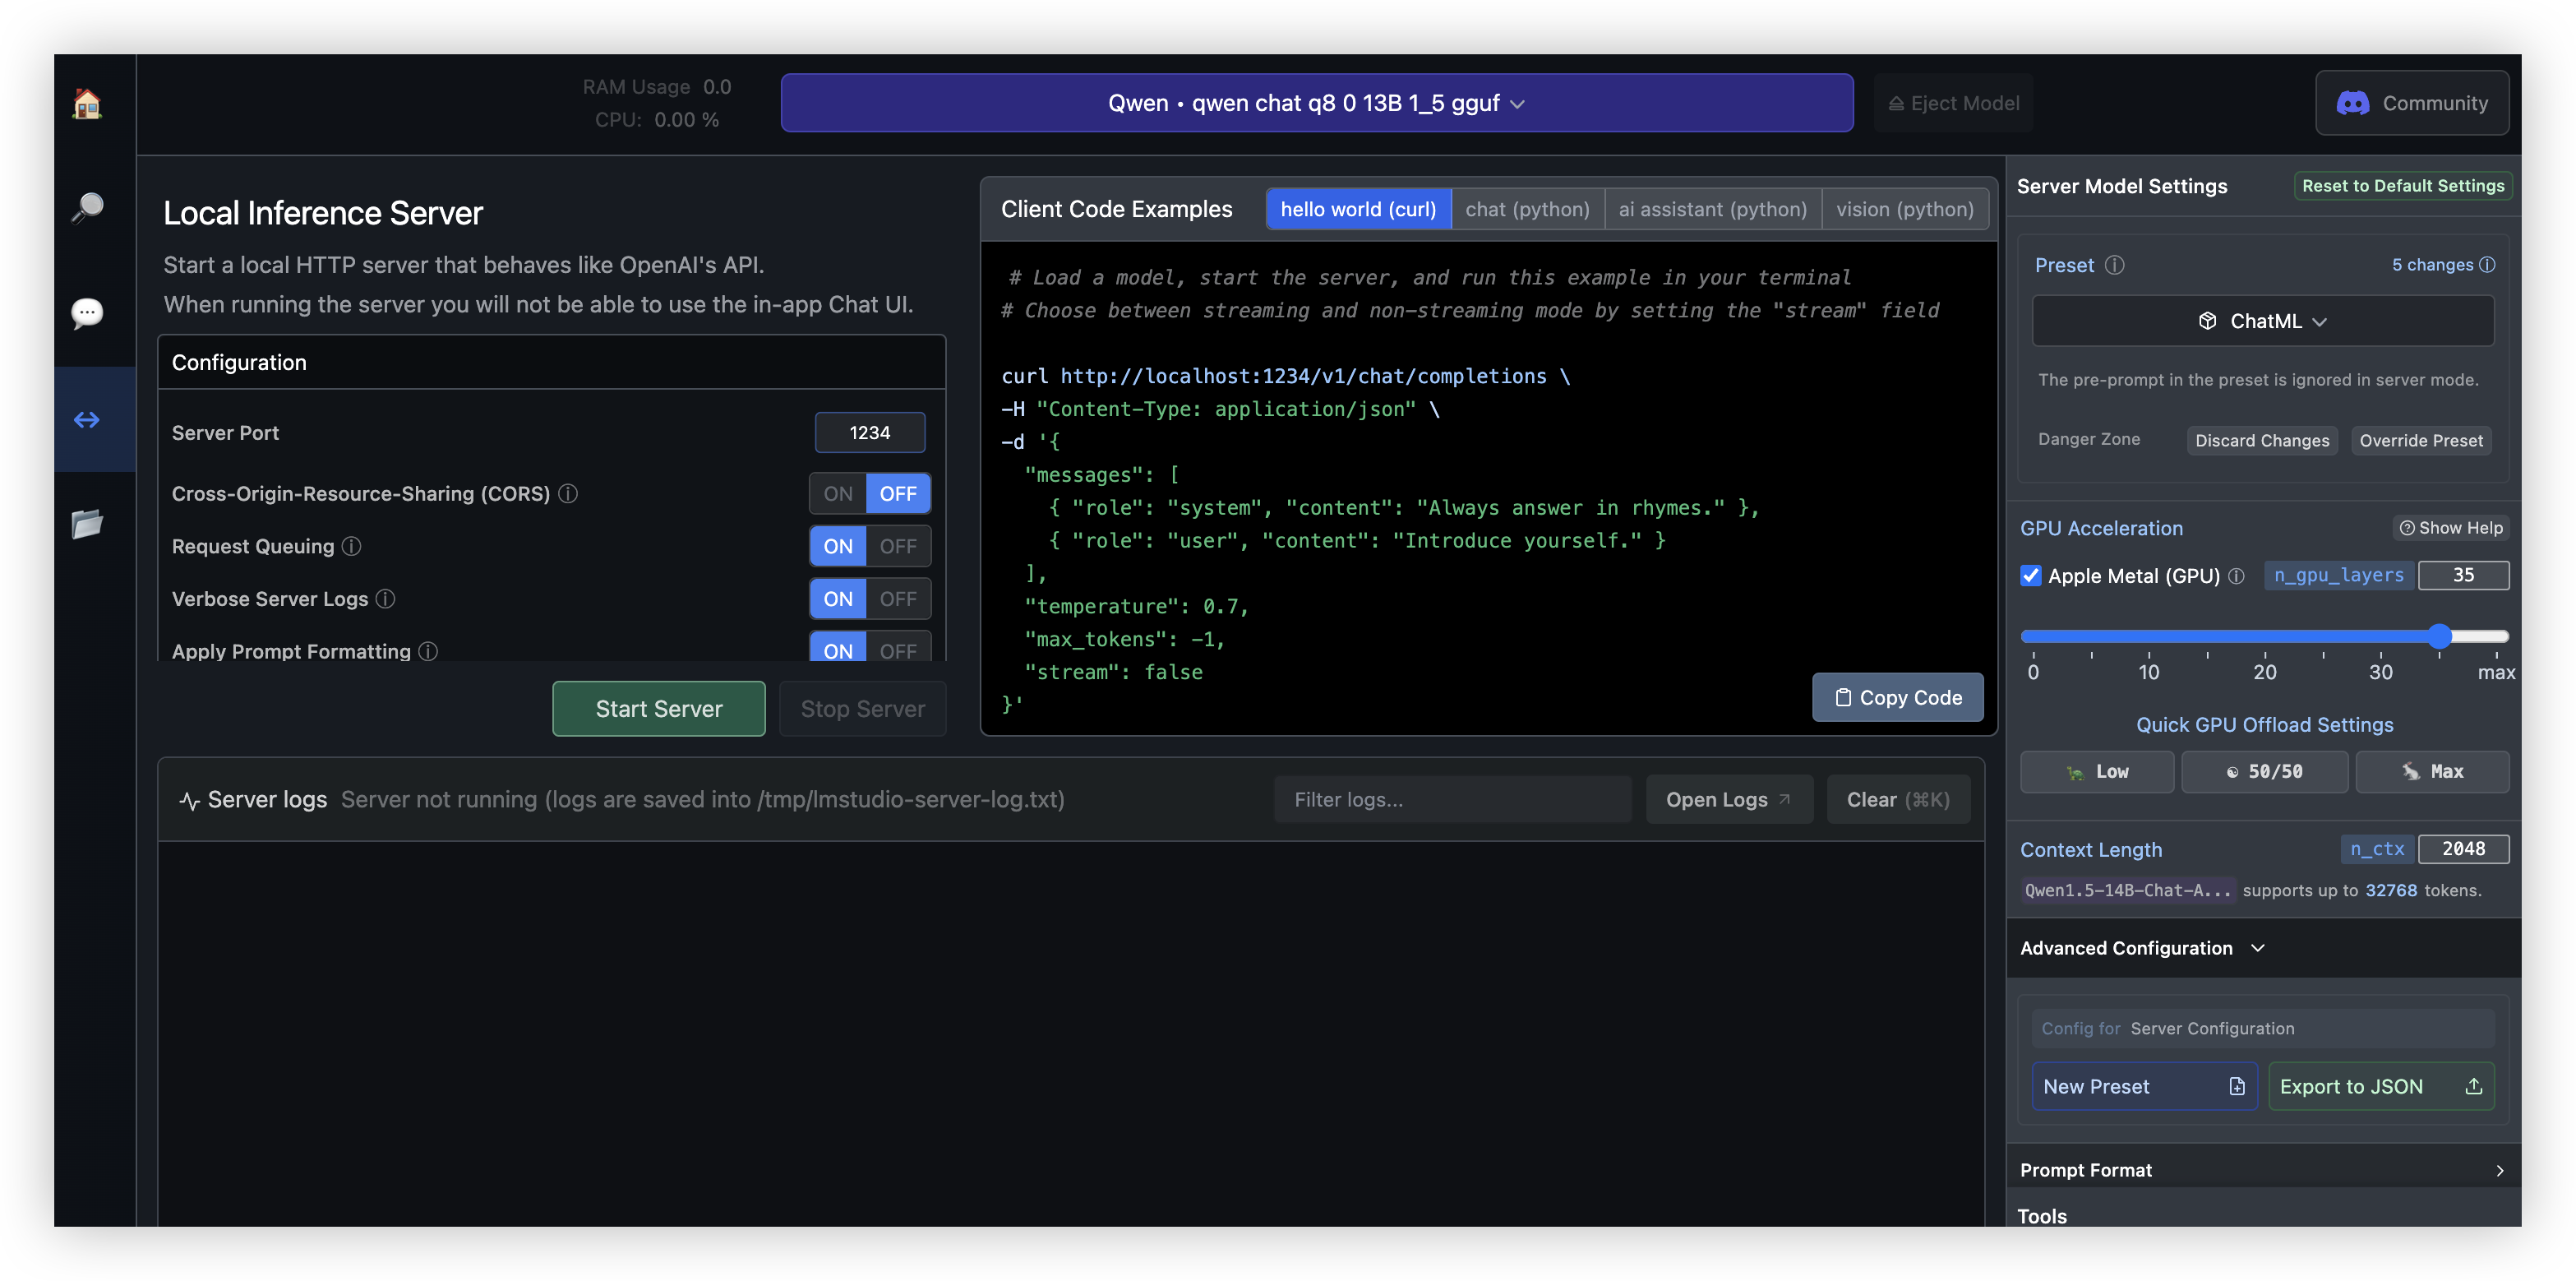Click the Filter logs search field
Viewport: 2576px width, 1281px height.
point(1452,799)
